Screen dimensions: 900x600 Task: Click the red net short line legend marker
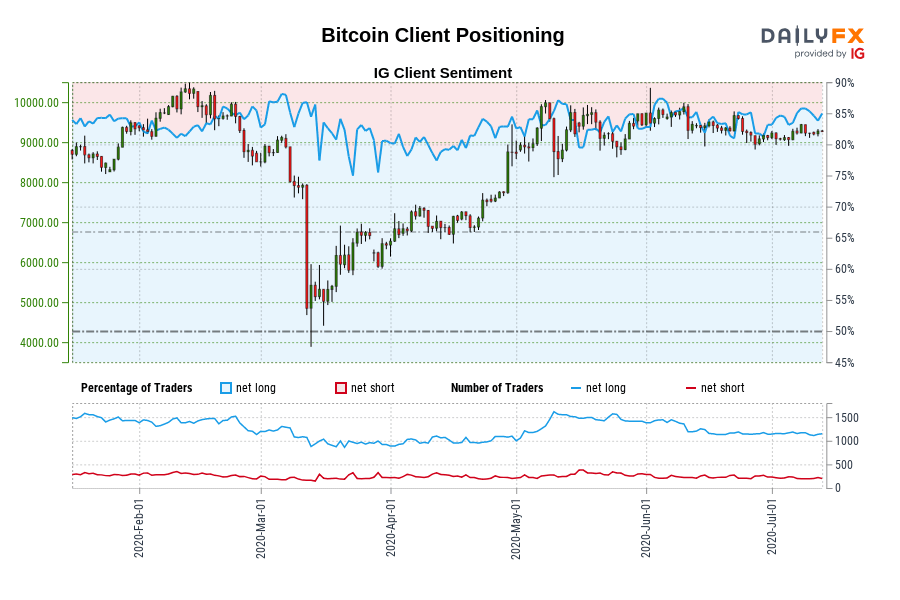click(x=691, y=389)
